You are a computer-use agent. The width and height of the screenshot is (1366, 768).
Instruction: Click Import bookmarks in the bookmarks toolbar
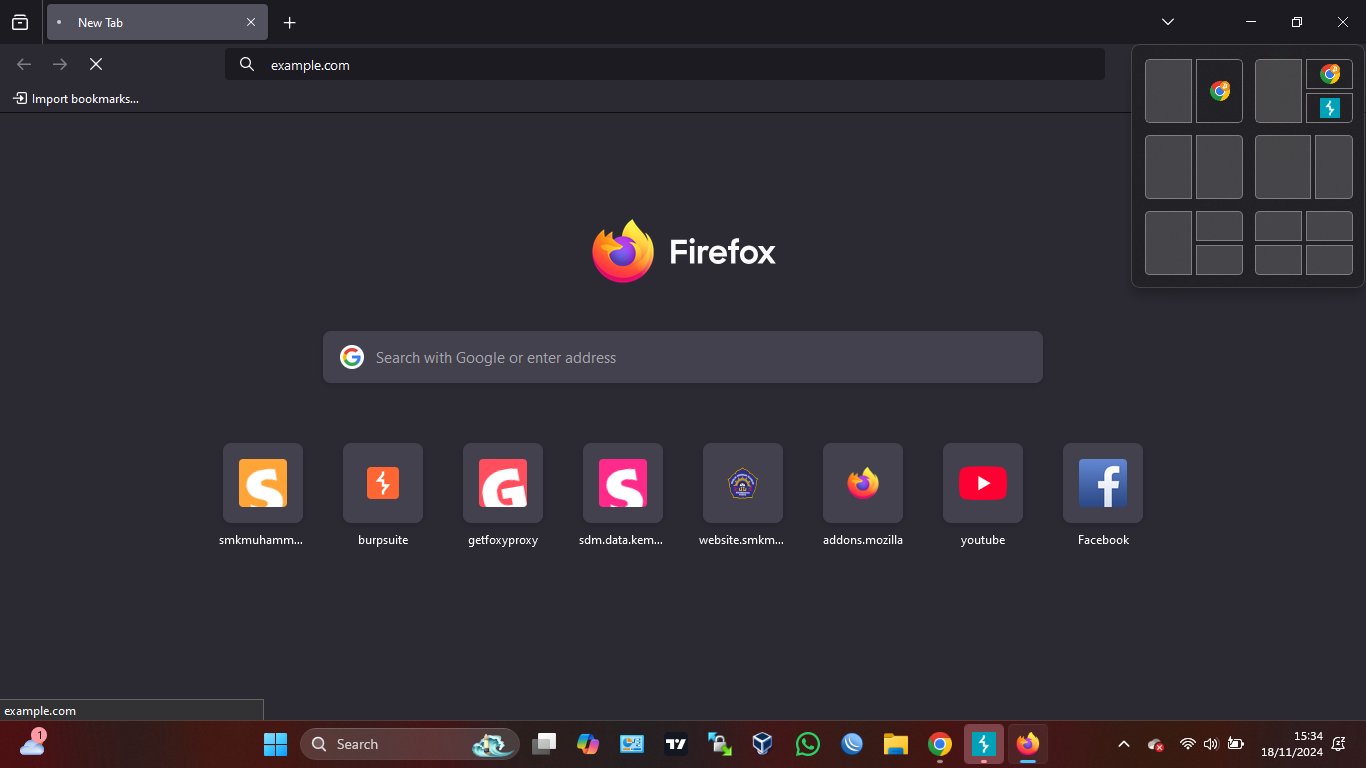(x=76, y=98)
